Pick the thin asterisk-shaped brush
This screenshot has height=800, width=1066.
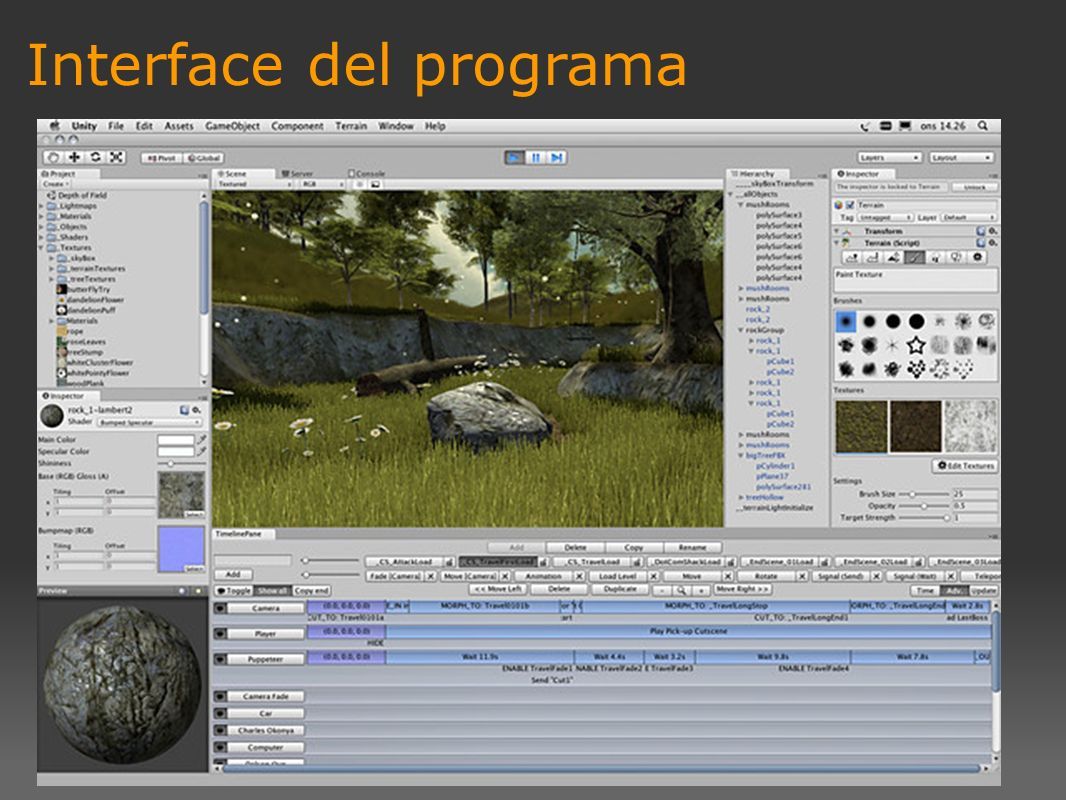pyautogui.click(x=893, y=345)
